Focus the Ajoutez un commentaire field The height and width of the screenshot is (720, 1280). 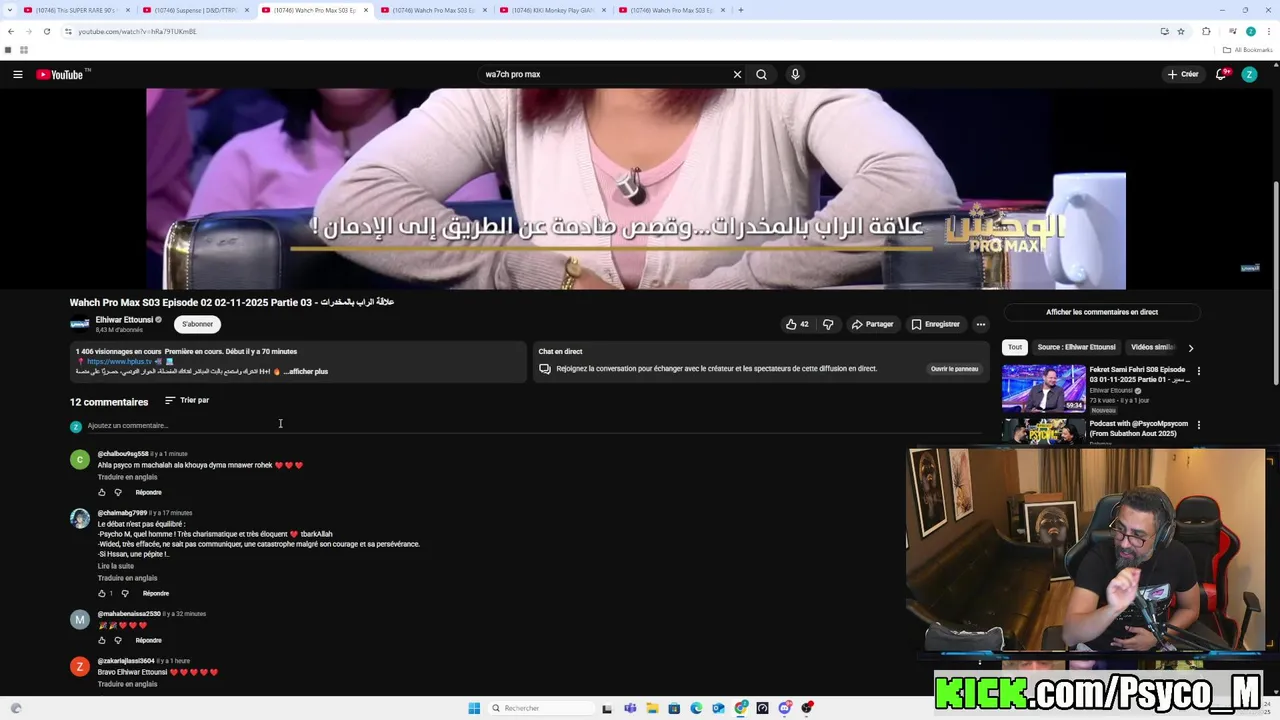click(x=535, y=426)
